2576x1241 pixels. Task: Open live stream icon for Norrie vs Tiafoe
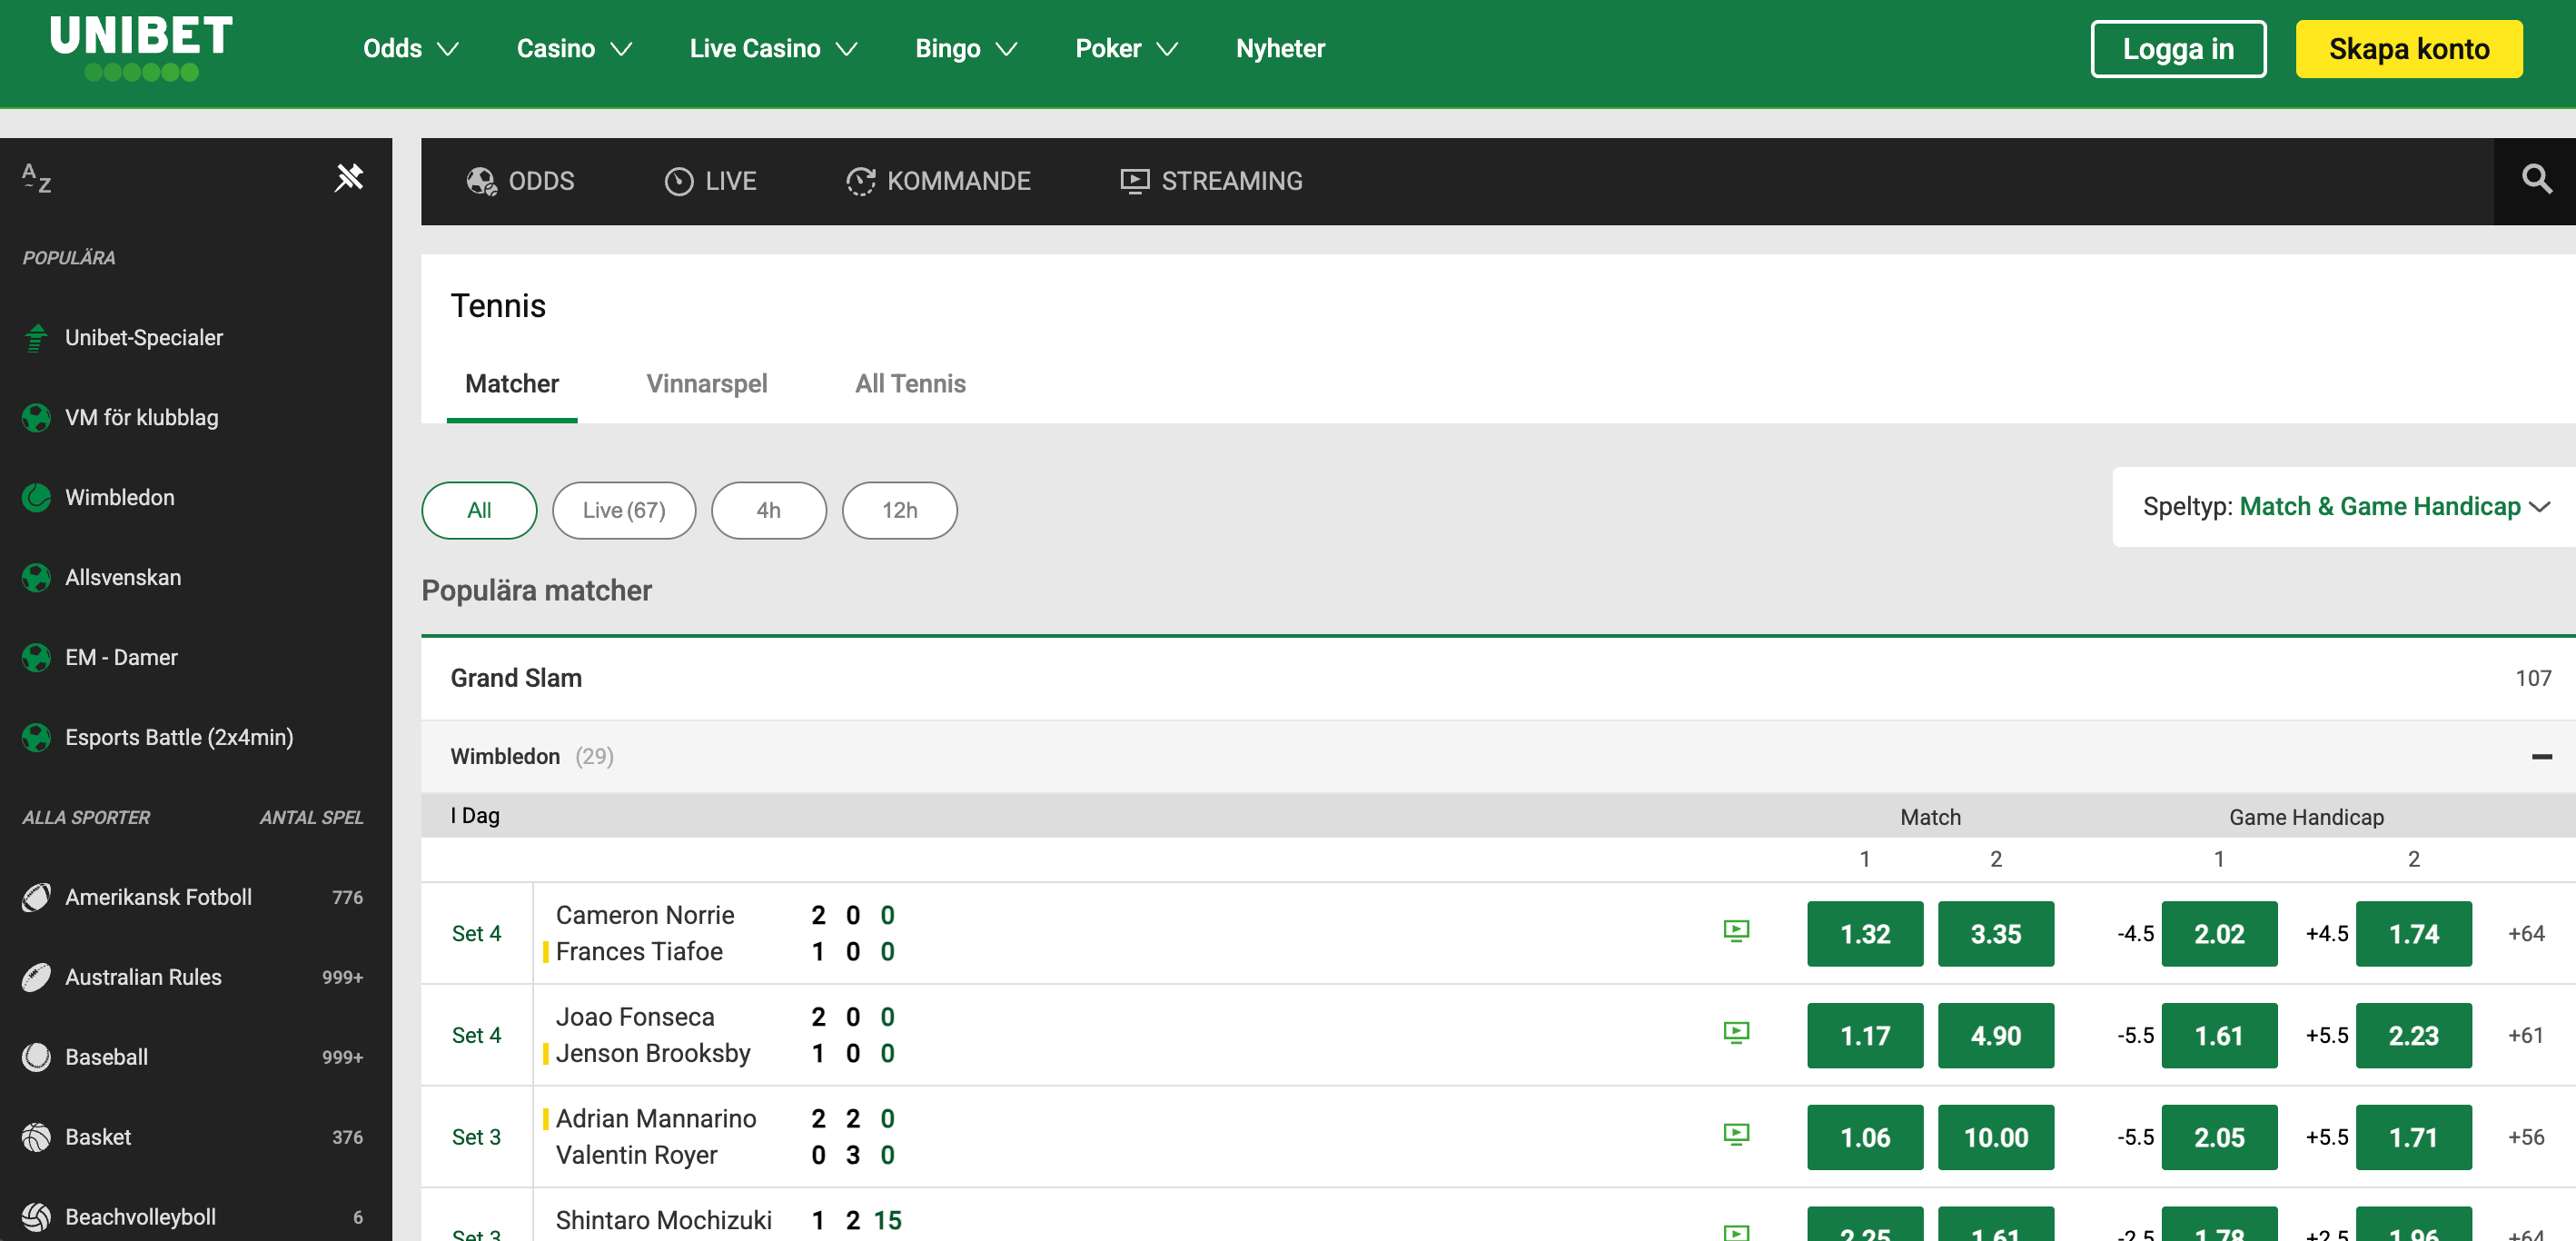(x=1736, y=932)
